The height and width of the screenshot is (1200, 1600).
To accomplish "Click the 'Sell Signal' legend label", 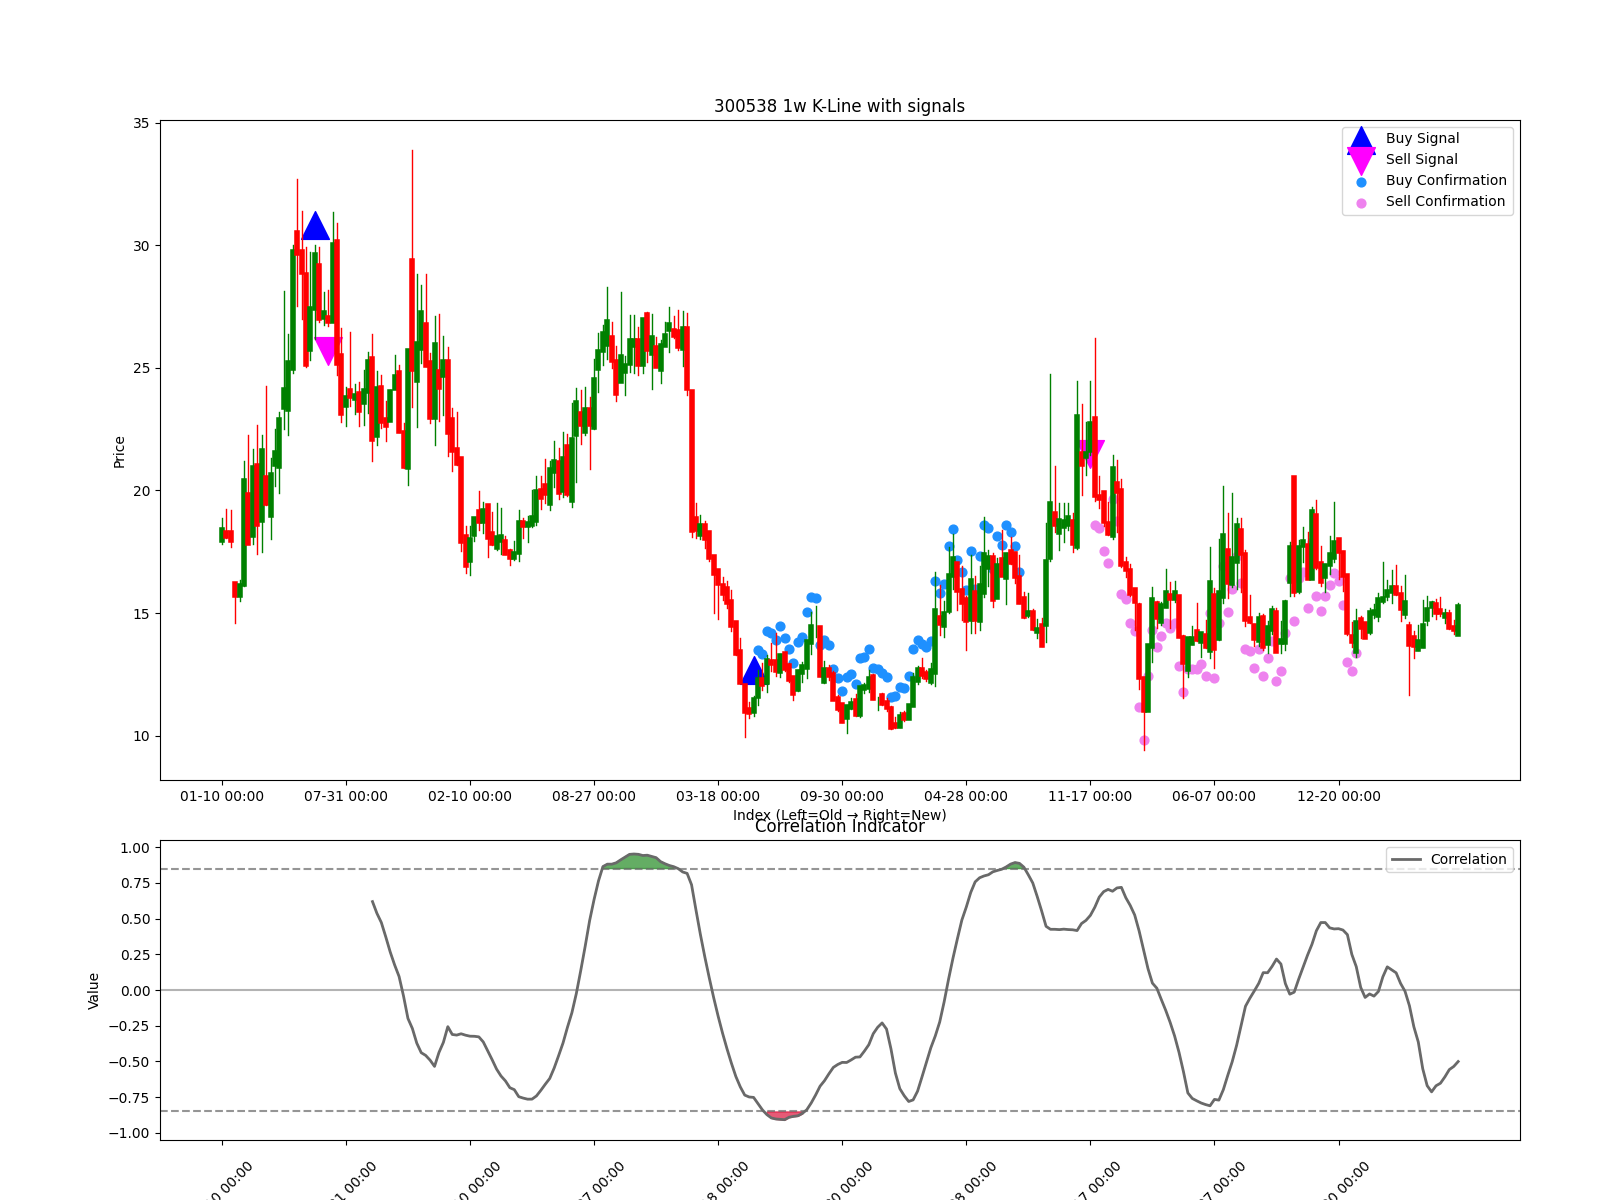I will pyautogui.click(x=1421, y=160).
